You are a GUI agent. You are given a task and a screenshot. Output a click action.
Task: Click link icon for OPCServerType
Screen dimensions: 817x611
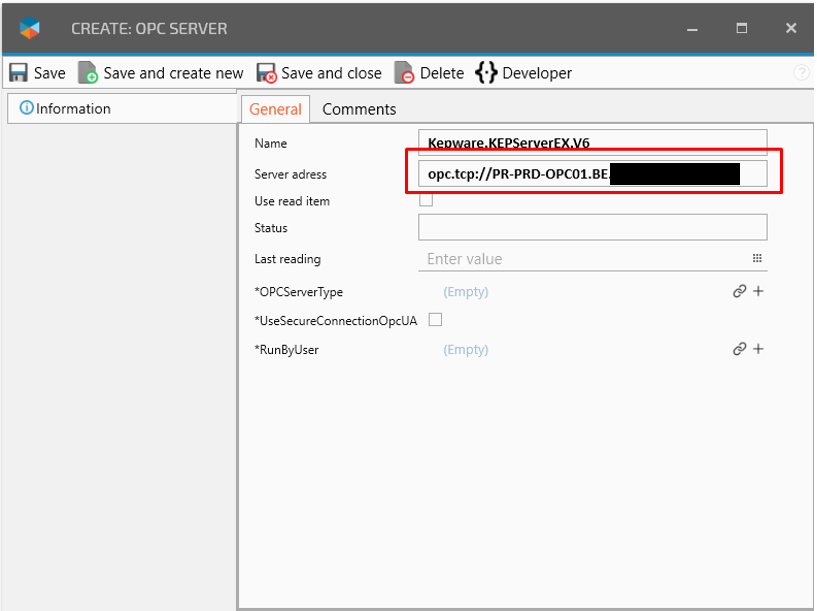point(739,292)
